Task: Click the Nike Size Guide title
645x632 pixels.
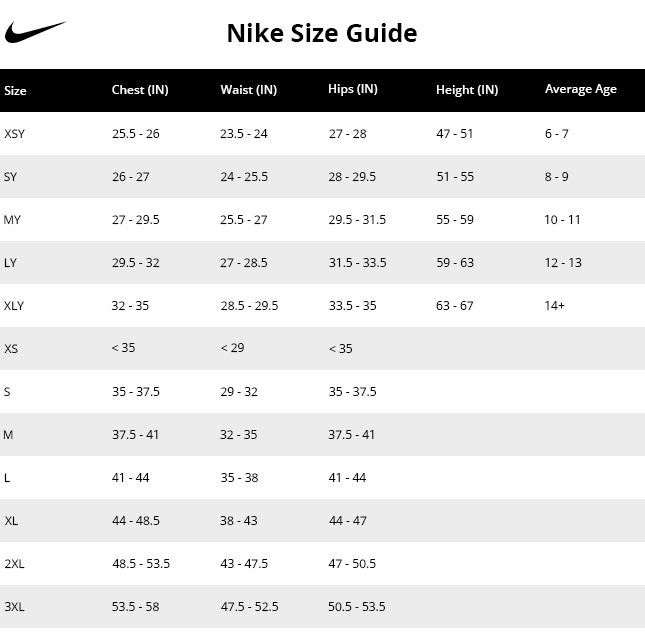Action: pyautogui.click(x=322, y=33)
